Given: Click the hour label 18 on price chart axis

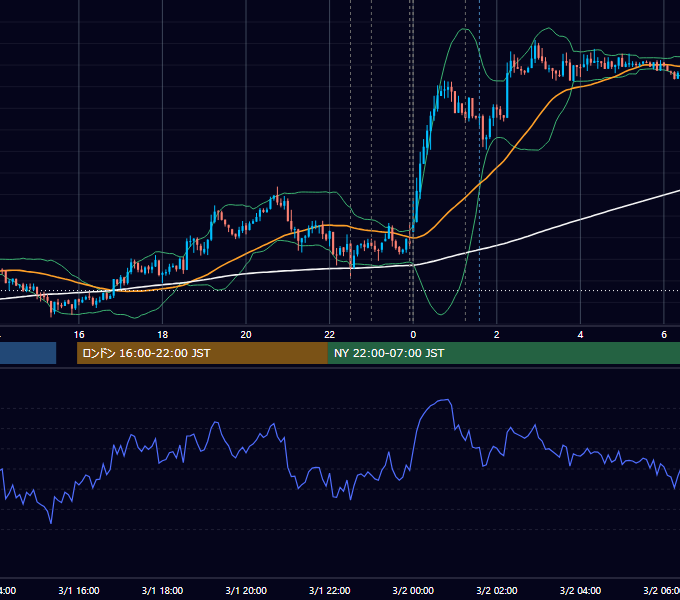Looking at the screenshot, I should pyautogui.click(x=162, y=334).
